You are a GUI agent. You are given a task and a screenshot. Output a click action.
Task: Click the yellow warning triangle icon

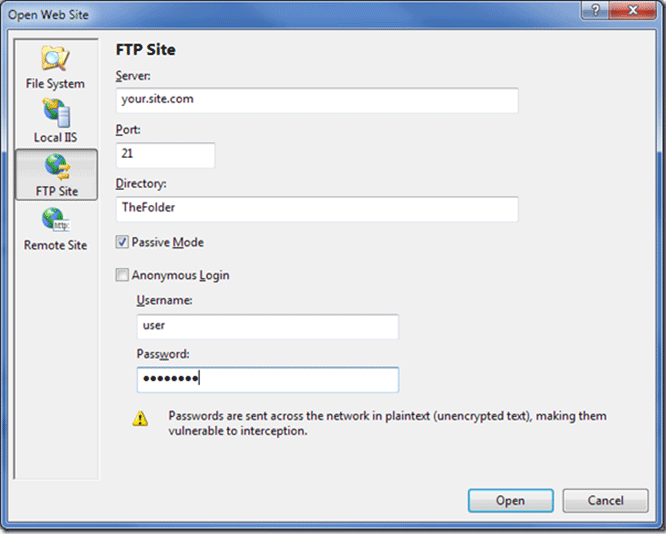point(140,420)
